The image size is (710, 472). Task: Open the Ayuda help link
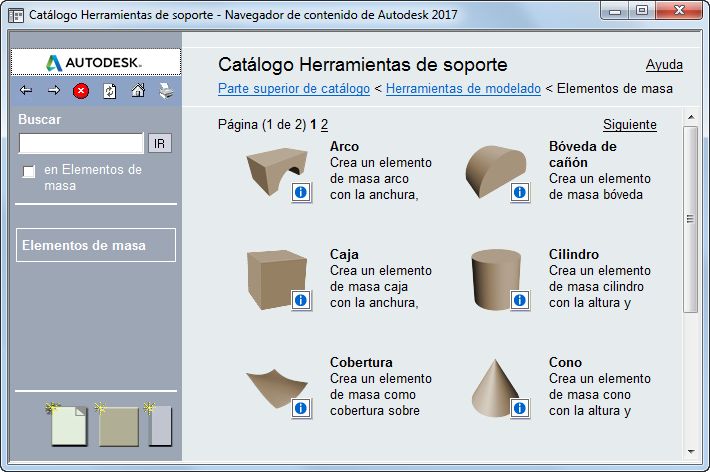664,65
